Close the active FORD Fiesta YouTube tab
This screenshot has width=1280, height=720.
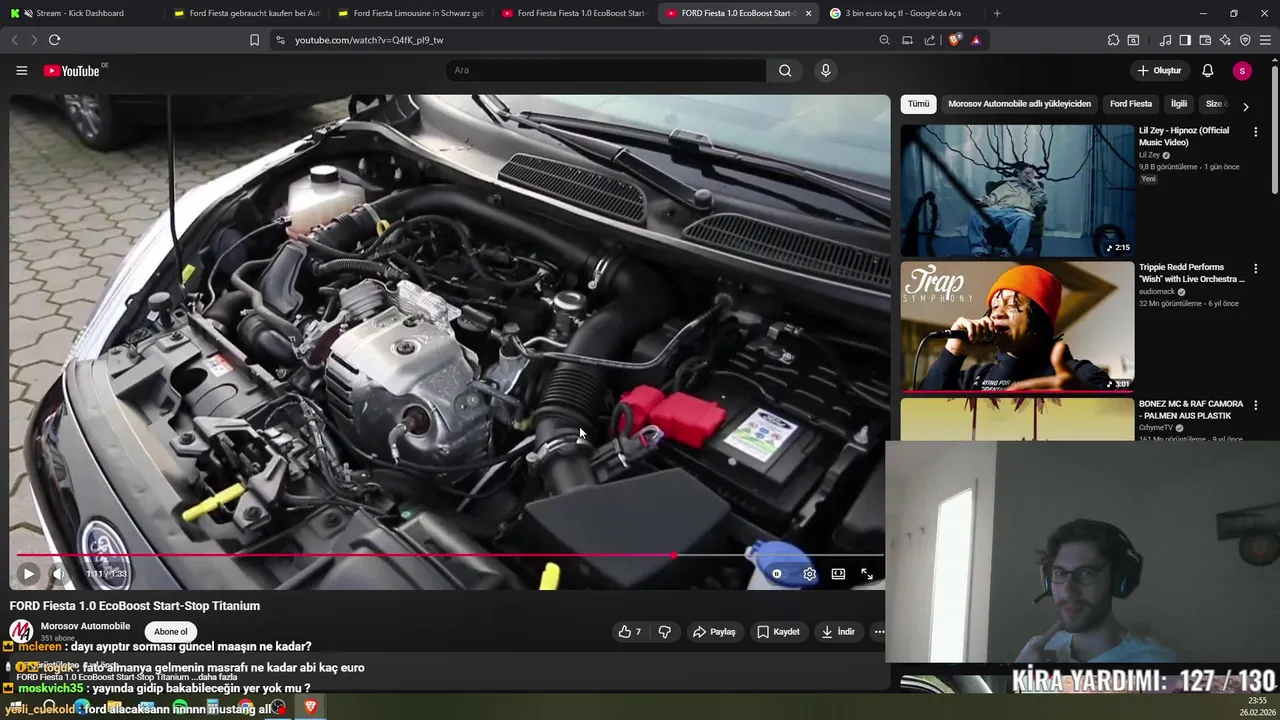point(808,13)
